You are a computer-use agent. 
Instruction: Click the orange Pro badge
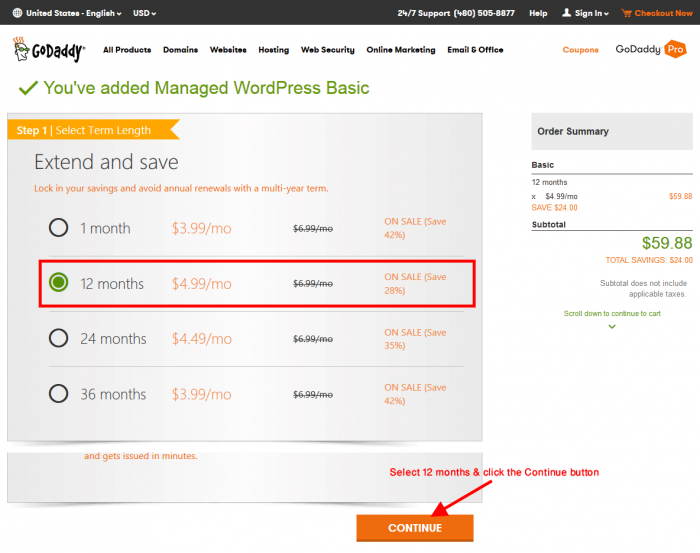(x=675, y=49)
